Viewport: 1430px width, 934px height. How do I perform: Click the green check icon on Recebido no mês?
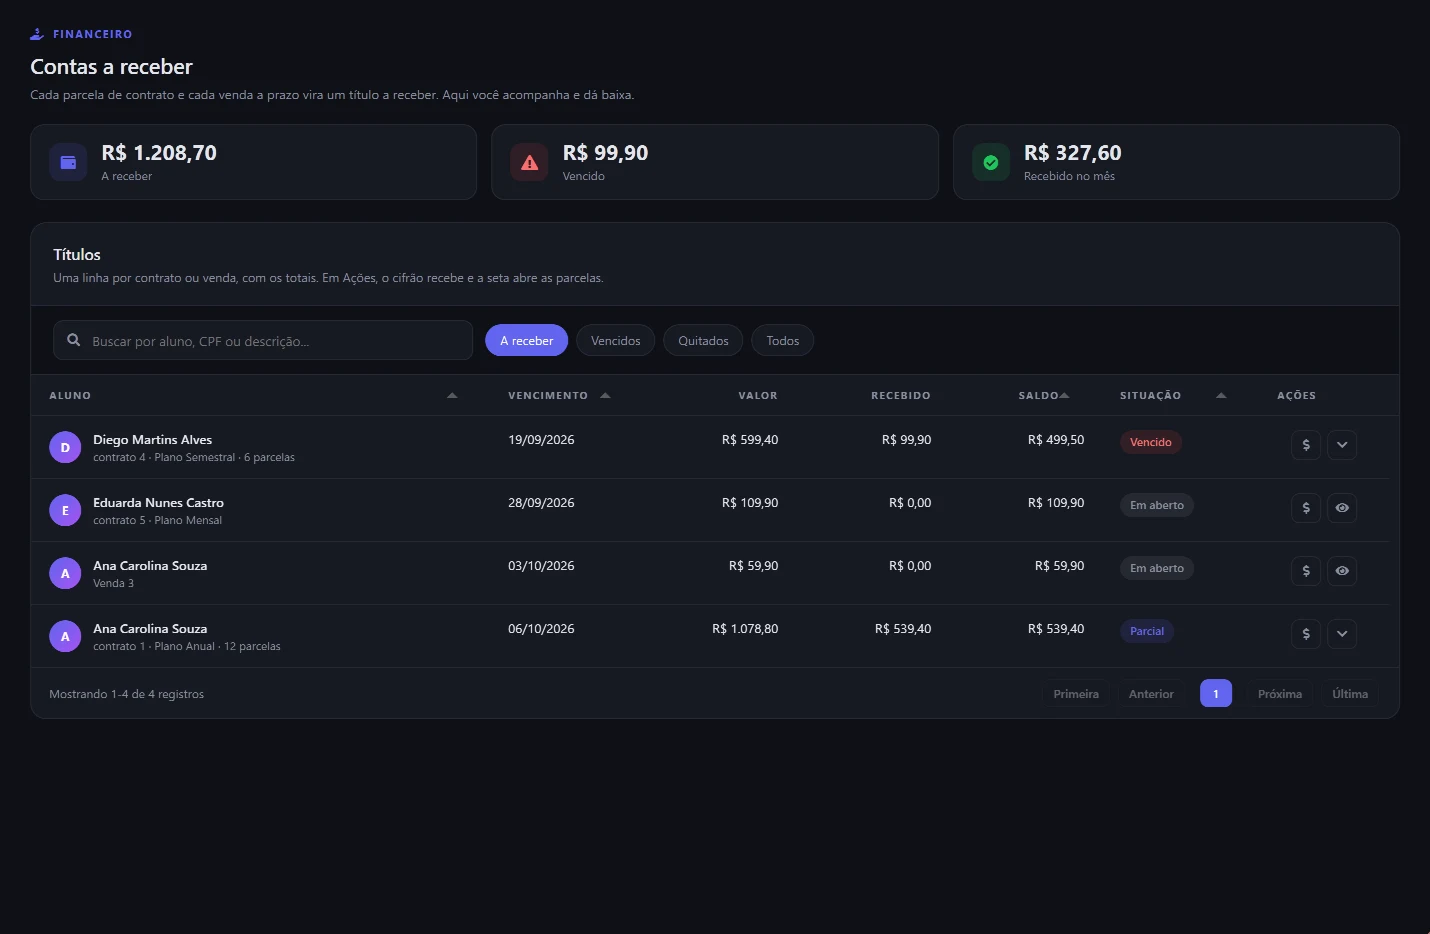coord(991,162)
